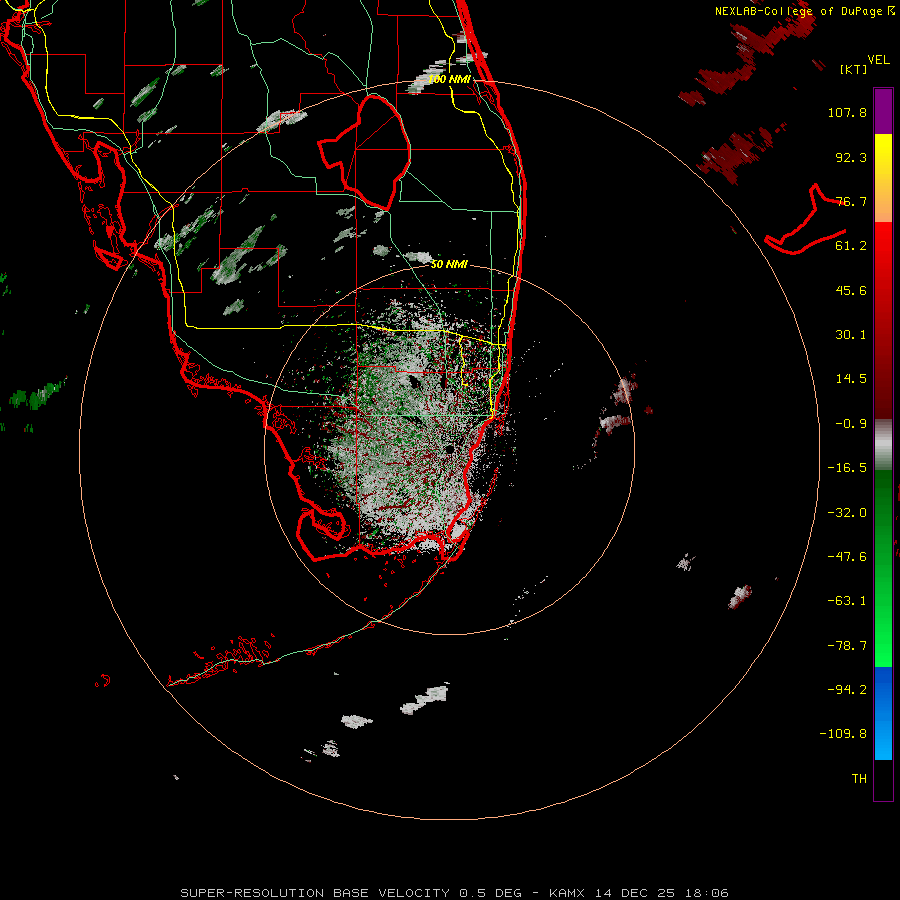
Task: Click the [KT] units label
Action: tap(854, 69)
